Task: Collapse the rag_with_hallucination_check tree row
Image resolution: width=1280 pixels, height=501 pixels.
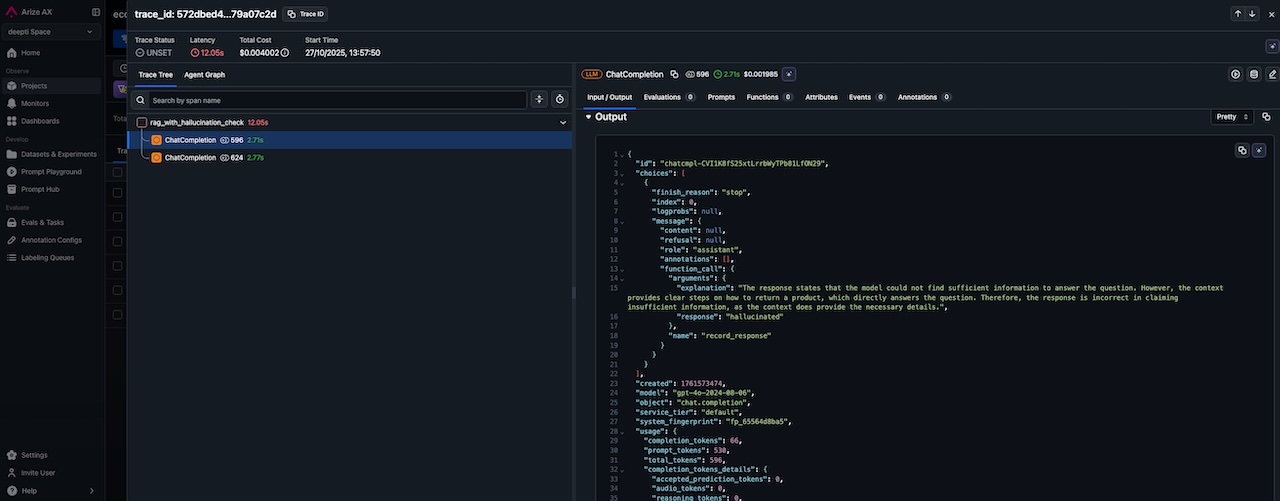Action: coord(563,122)
